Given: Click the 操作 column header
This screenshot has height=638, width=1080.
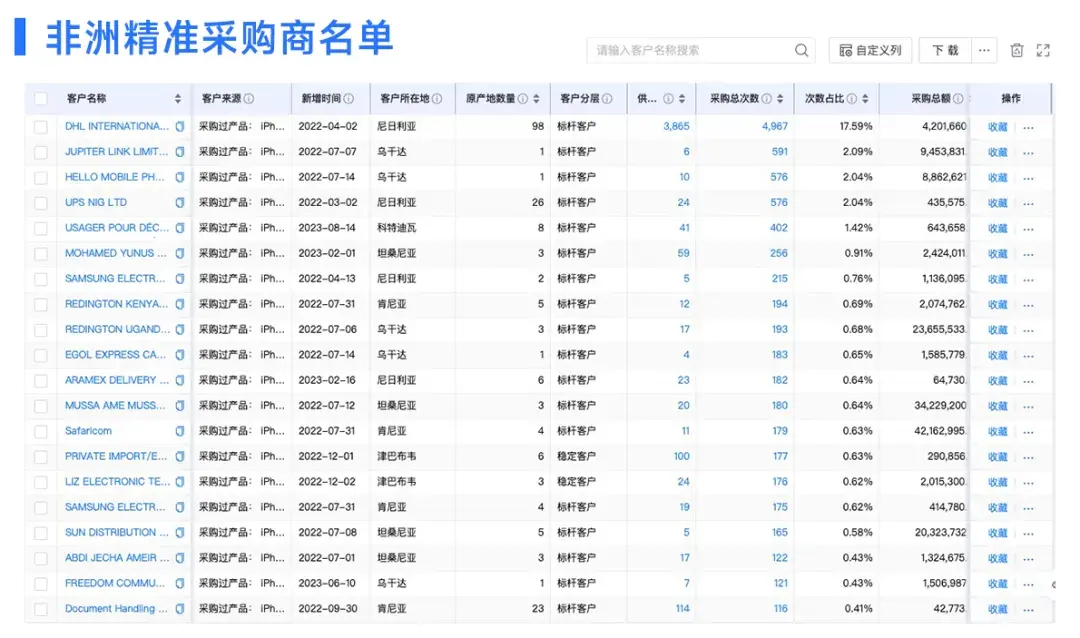Looking at the screenshot, I should 1010,99.
